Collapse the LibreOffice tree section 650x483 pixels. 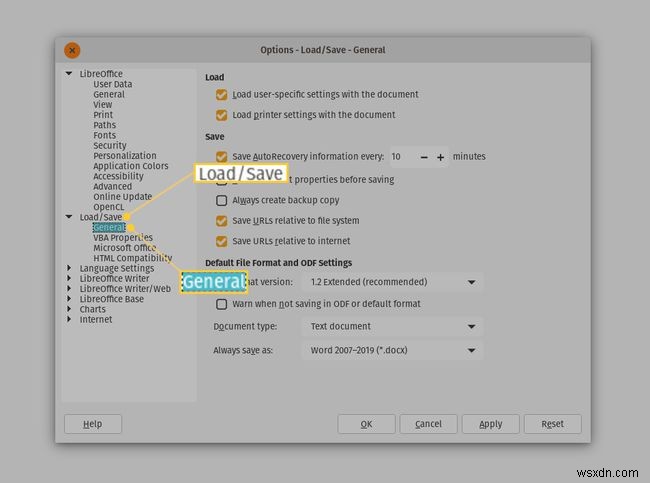pyautogui.click(x=69, y=73)
